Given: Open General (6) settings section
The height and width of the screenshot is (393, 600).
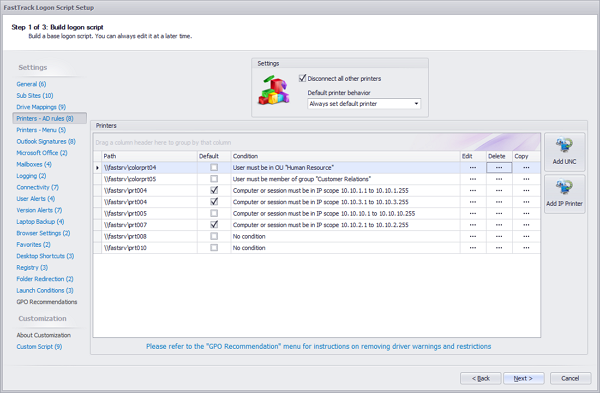Looking at the screenshot, I should point(31,84).
